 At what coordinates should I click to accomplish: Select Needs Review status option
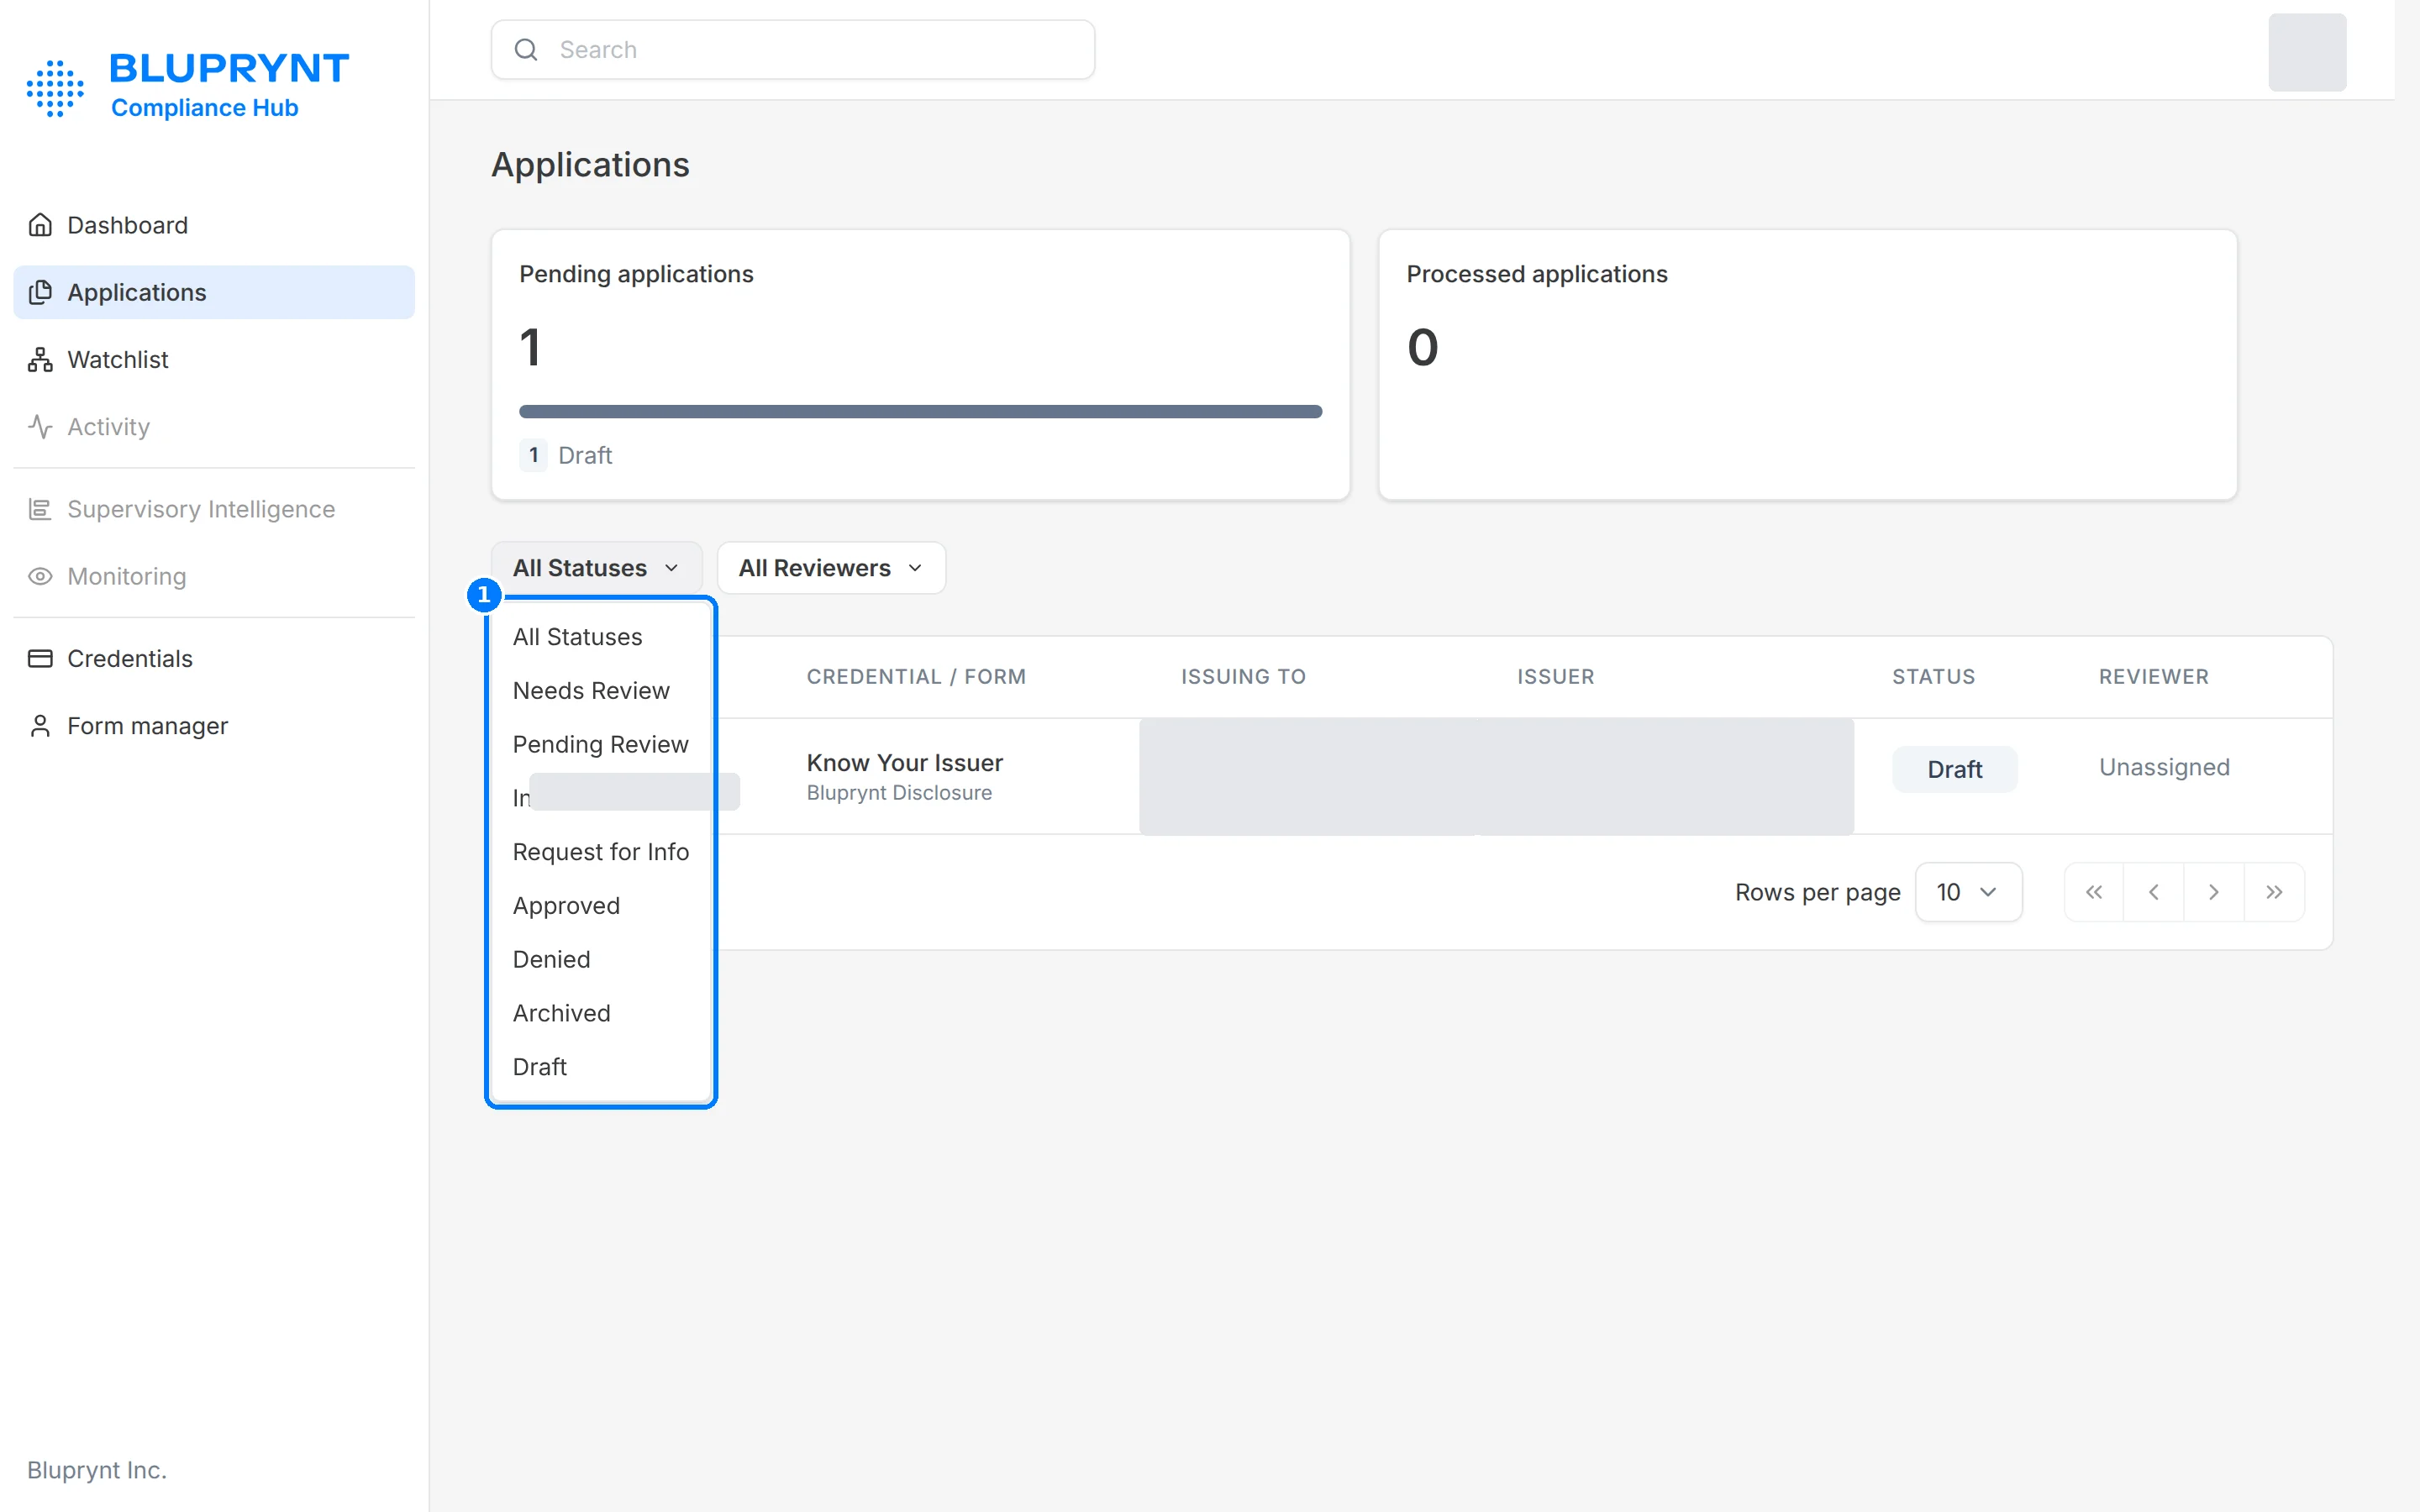click(601, 691)
